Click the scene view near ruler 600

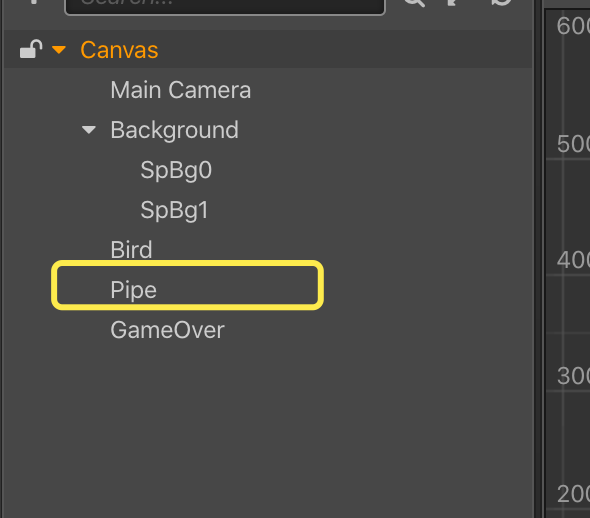(573, 26)
